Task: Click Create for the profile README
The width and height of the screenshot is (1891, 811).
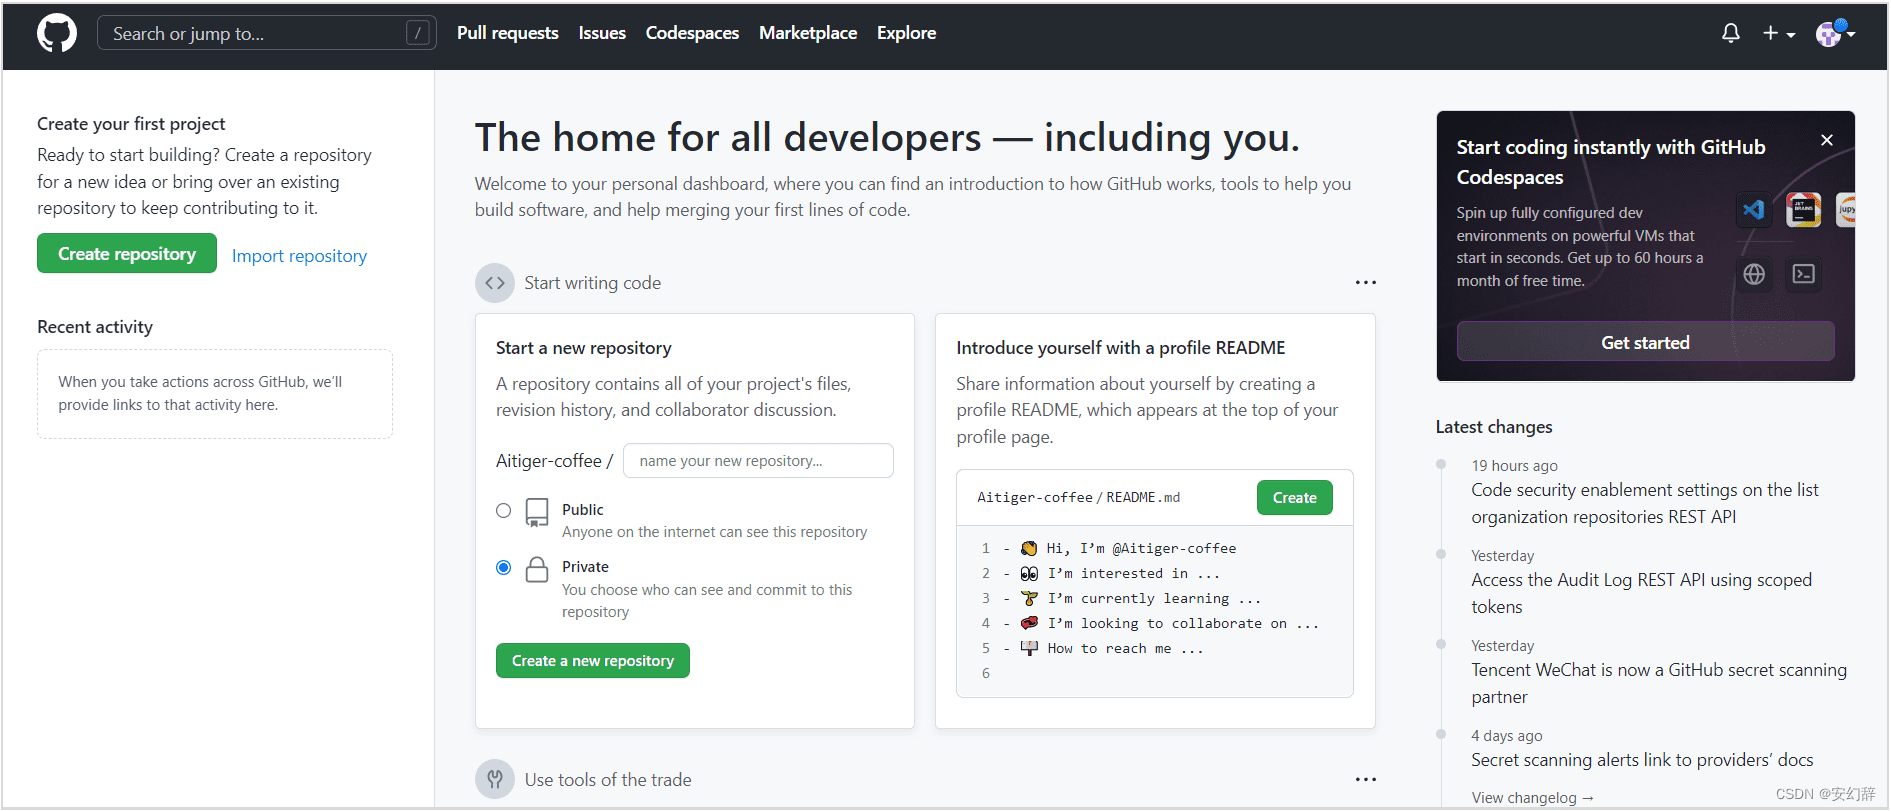Action: (1294, 498)
